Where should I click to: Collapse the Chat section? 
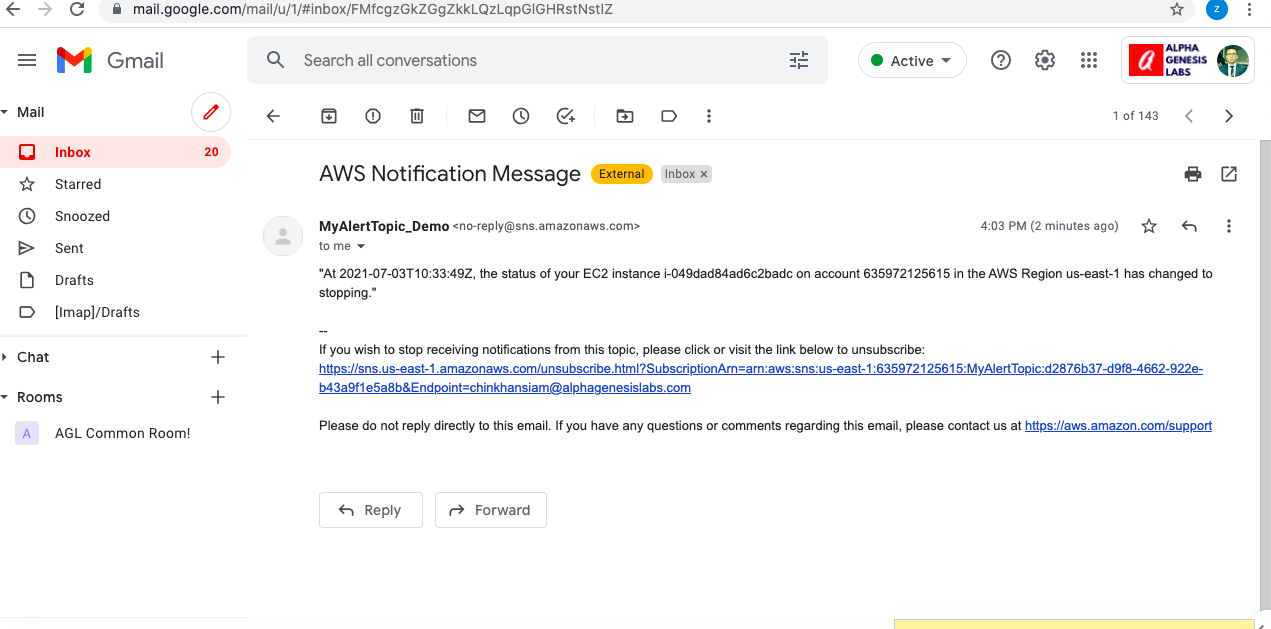(x=5, y=357)
